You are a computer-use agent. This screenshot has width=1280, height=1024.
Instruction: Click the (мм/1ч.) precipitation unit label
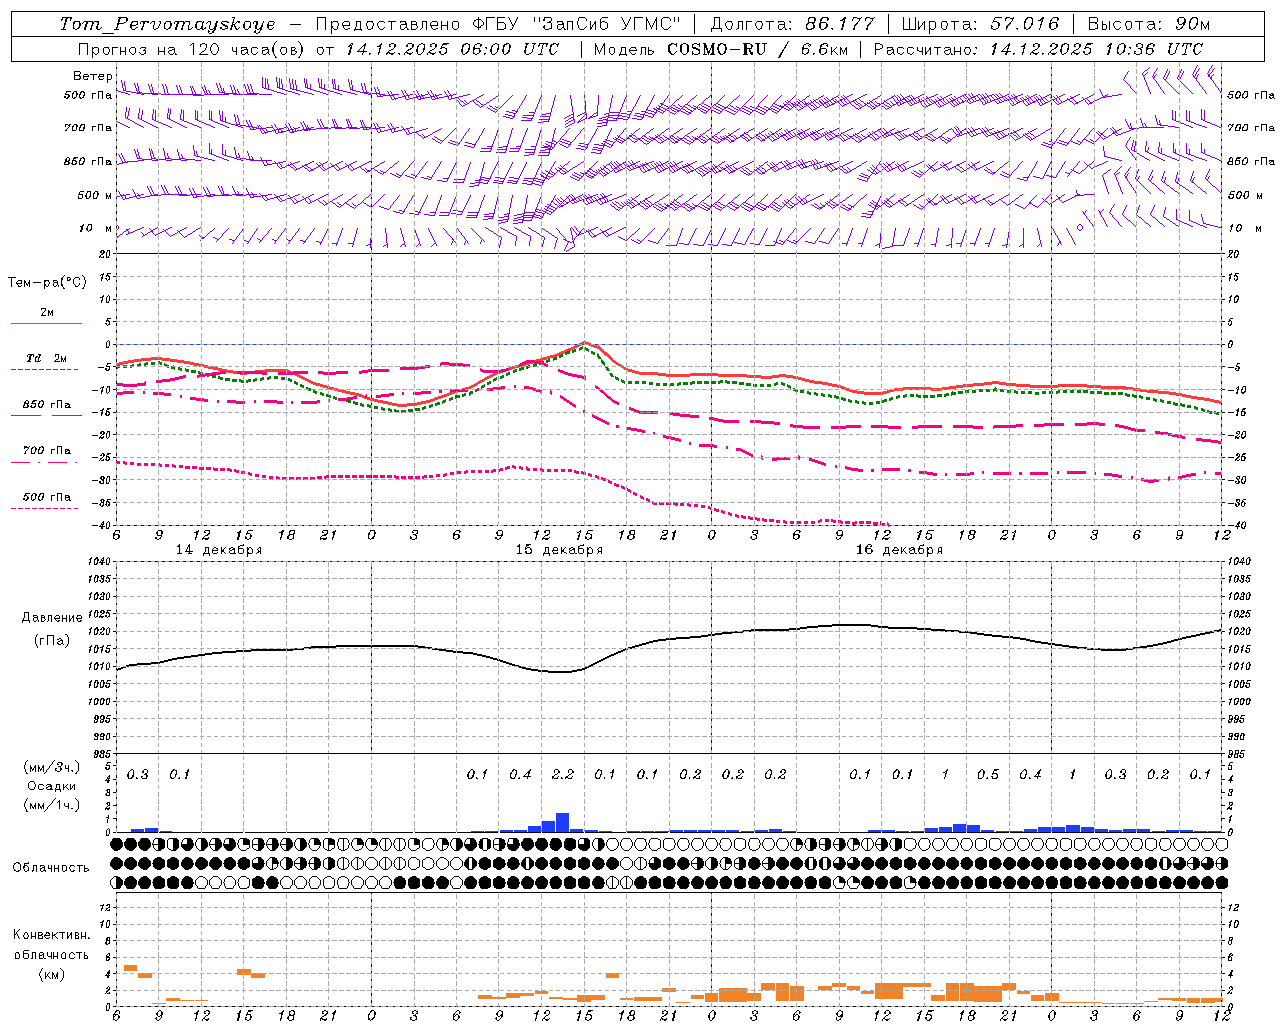[52, 805]
